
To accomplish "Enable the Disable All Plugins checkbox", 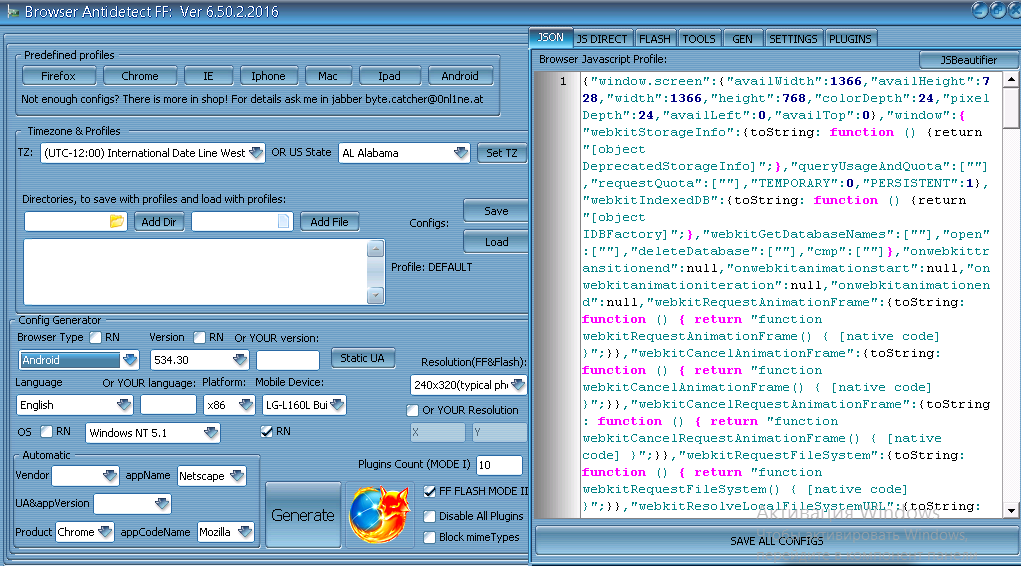I will coord(430,516).
